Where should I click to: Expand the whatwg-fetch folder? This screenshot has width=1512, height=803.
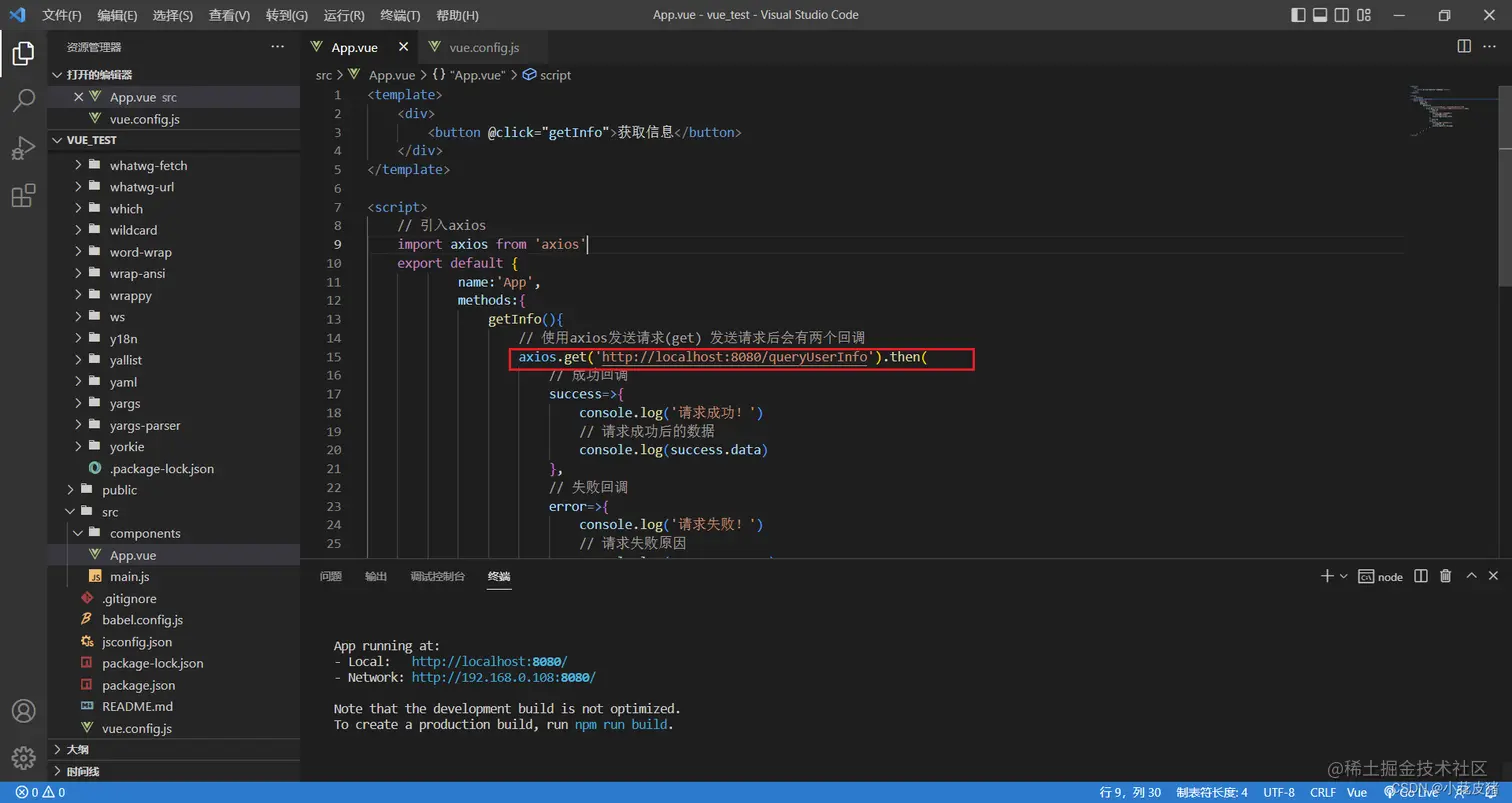coord(174,165)
